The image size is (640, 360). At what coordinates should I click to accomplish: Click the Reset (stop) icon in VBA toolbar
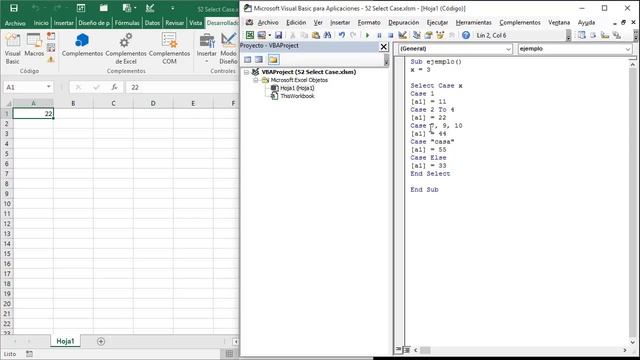(391, 36)
